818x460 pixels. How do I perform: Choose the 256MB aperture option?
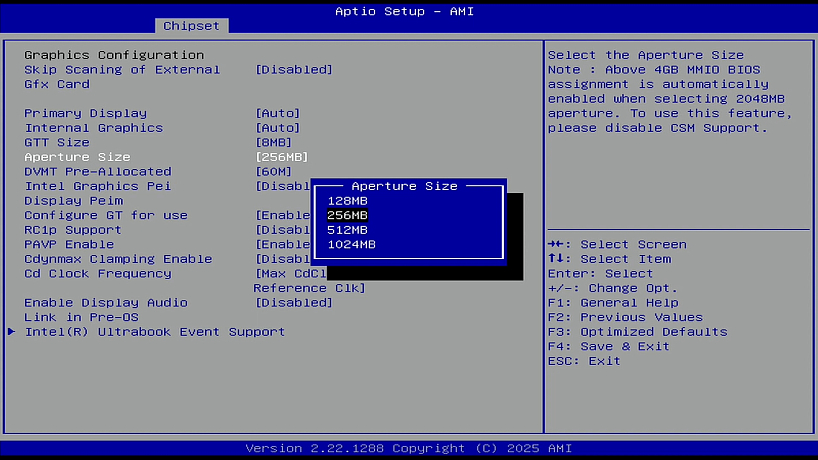click(x=347, y=215)
